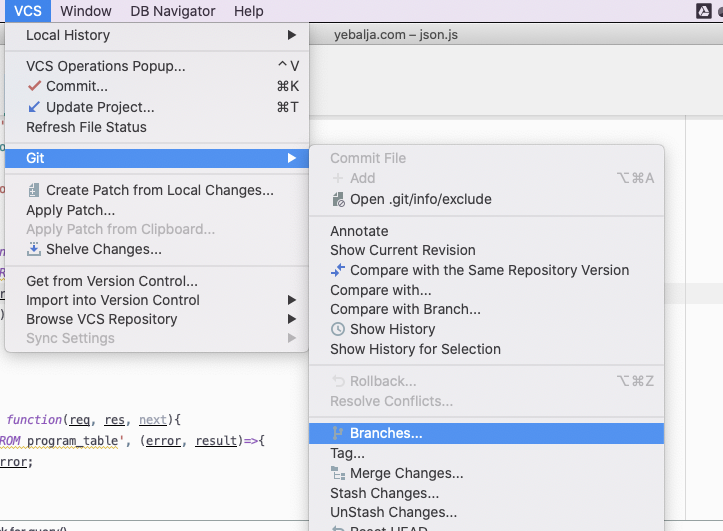Click the 'next' parameter in the code

click(153, 419)
